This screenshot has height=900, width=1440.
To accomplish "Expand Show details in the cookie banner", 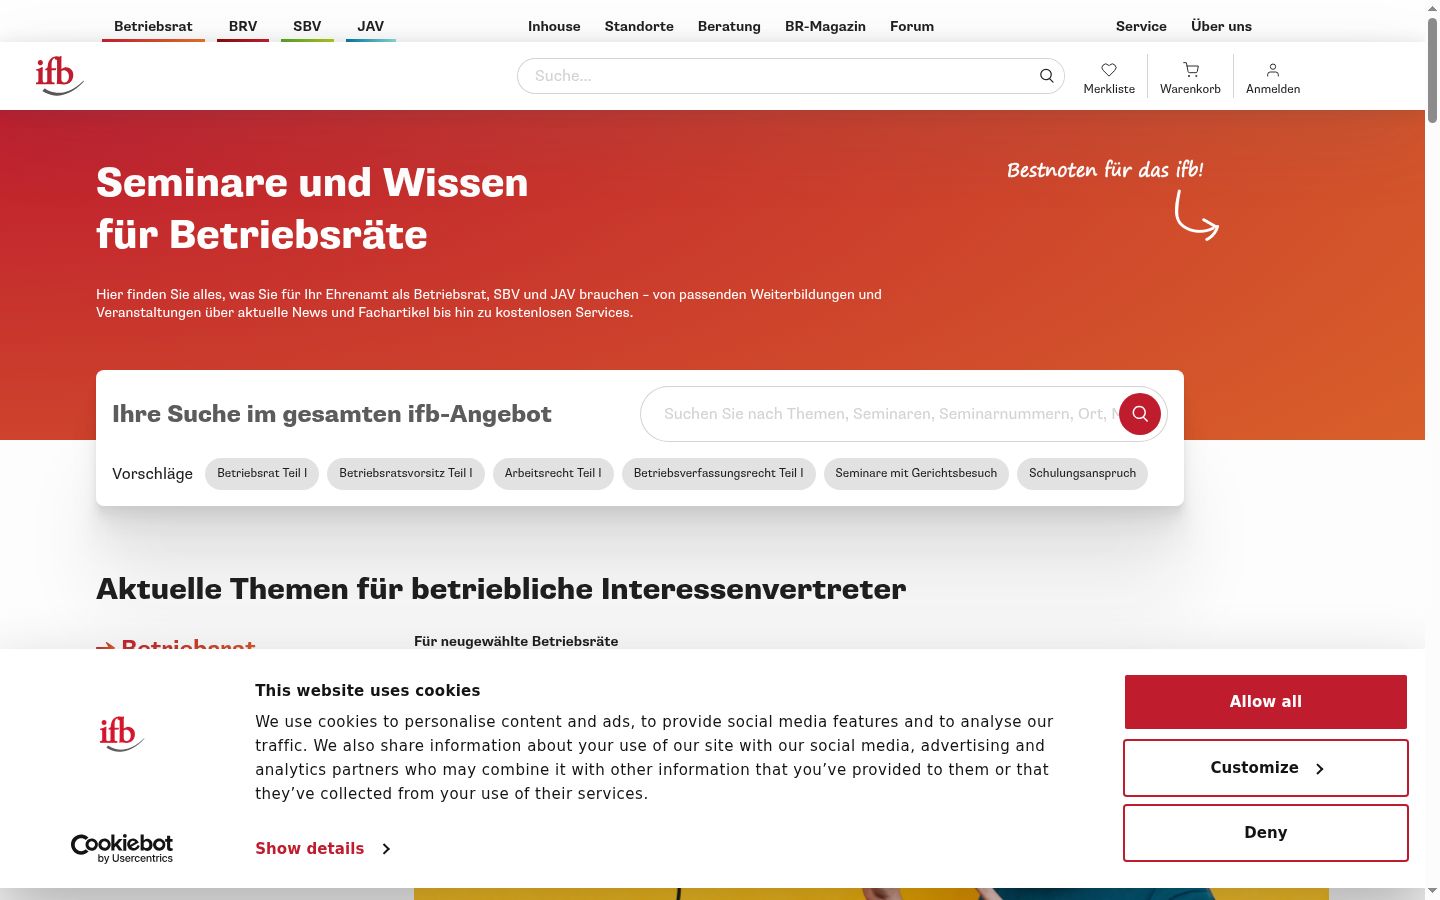I will 322,848.
